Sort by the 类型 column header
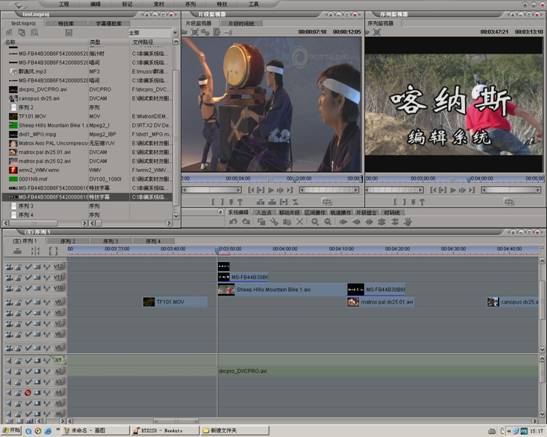This screenshot has height=437, width=547. click(95, 42)
